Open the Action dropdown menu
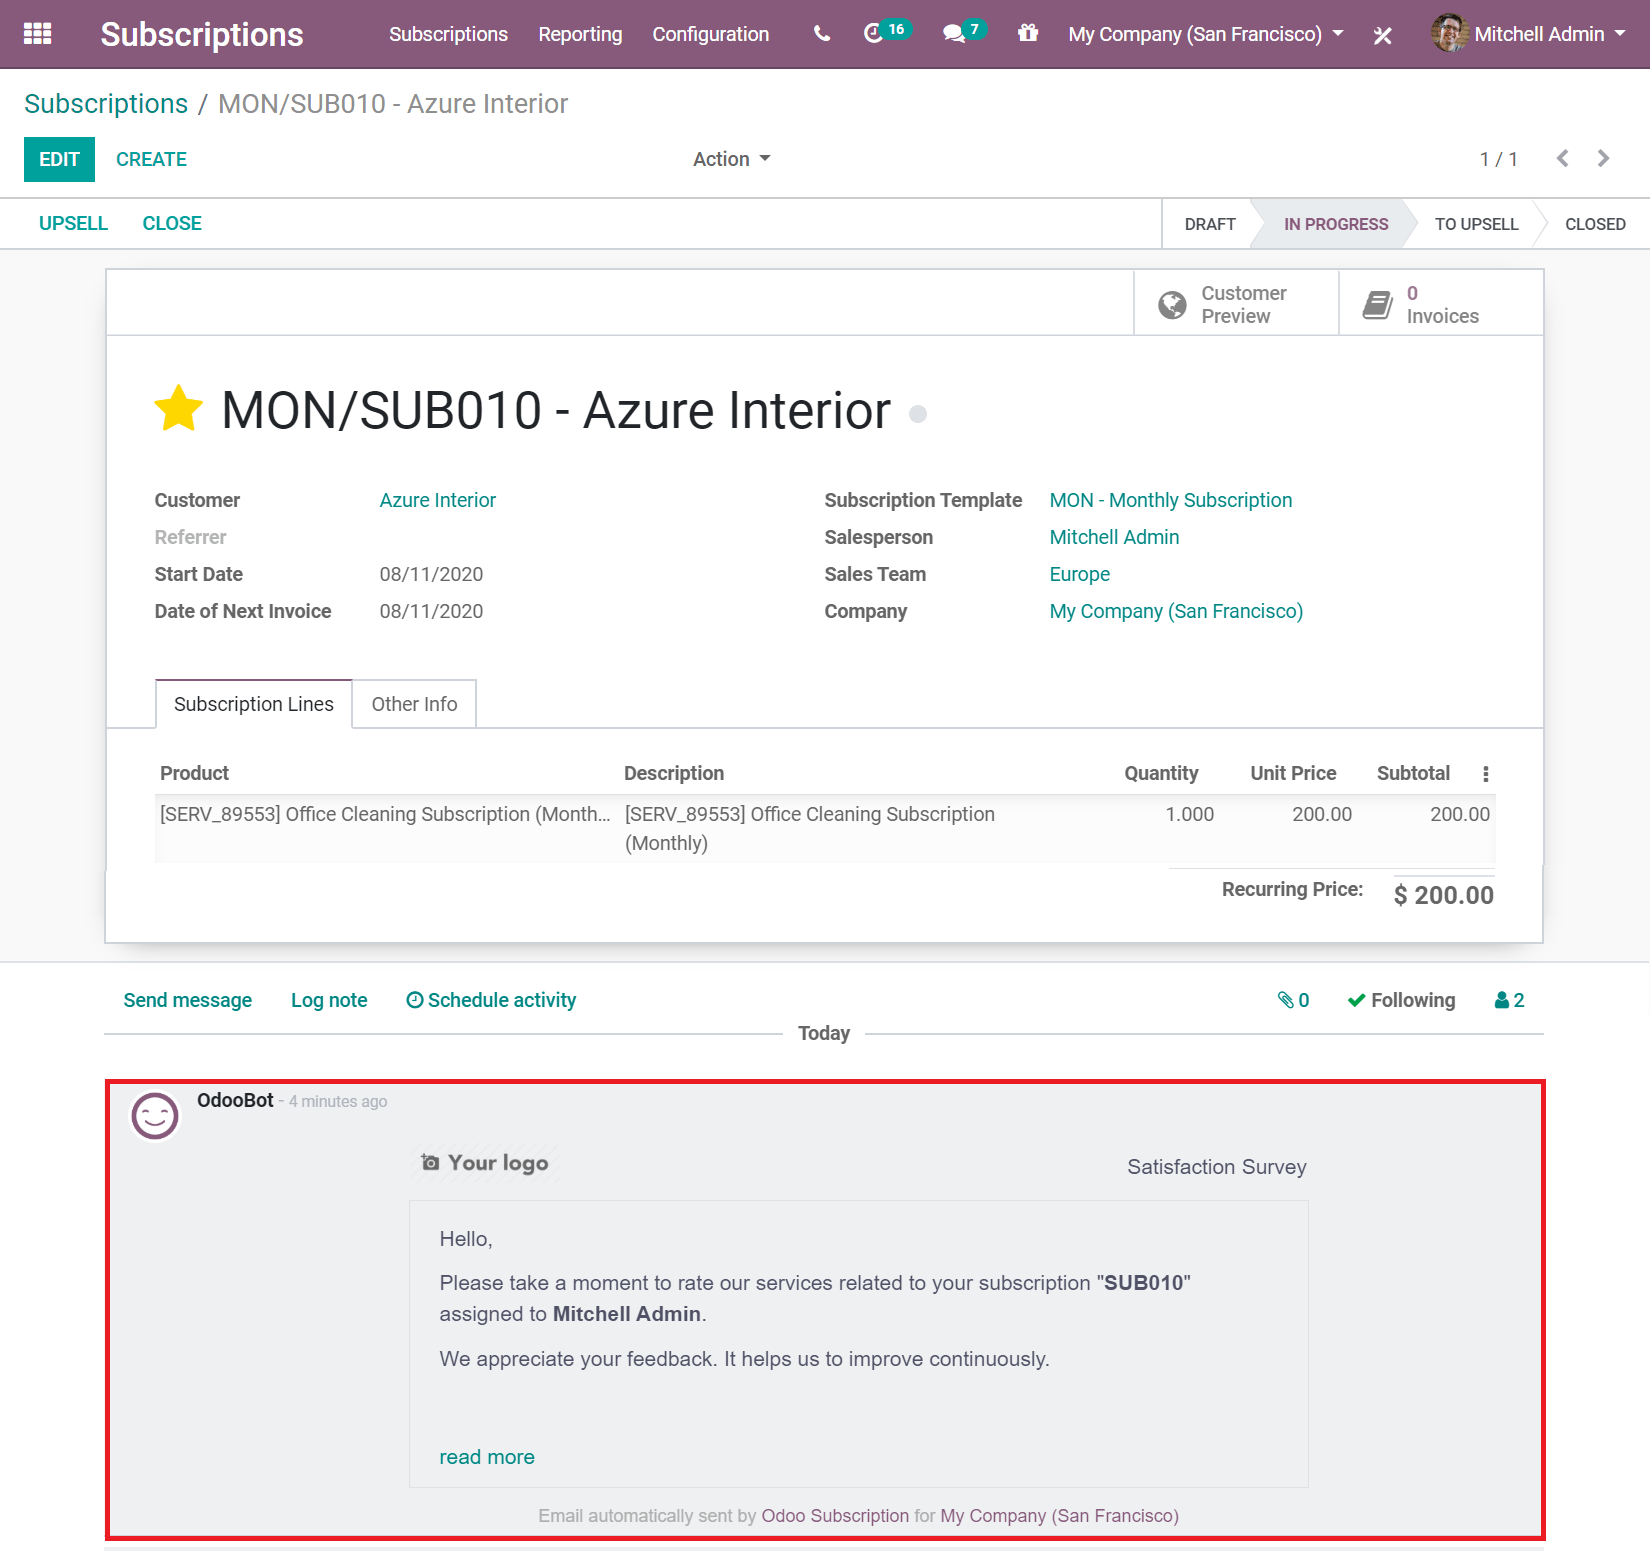The width and height of the screenshot is (1650, 1551). 731,159
